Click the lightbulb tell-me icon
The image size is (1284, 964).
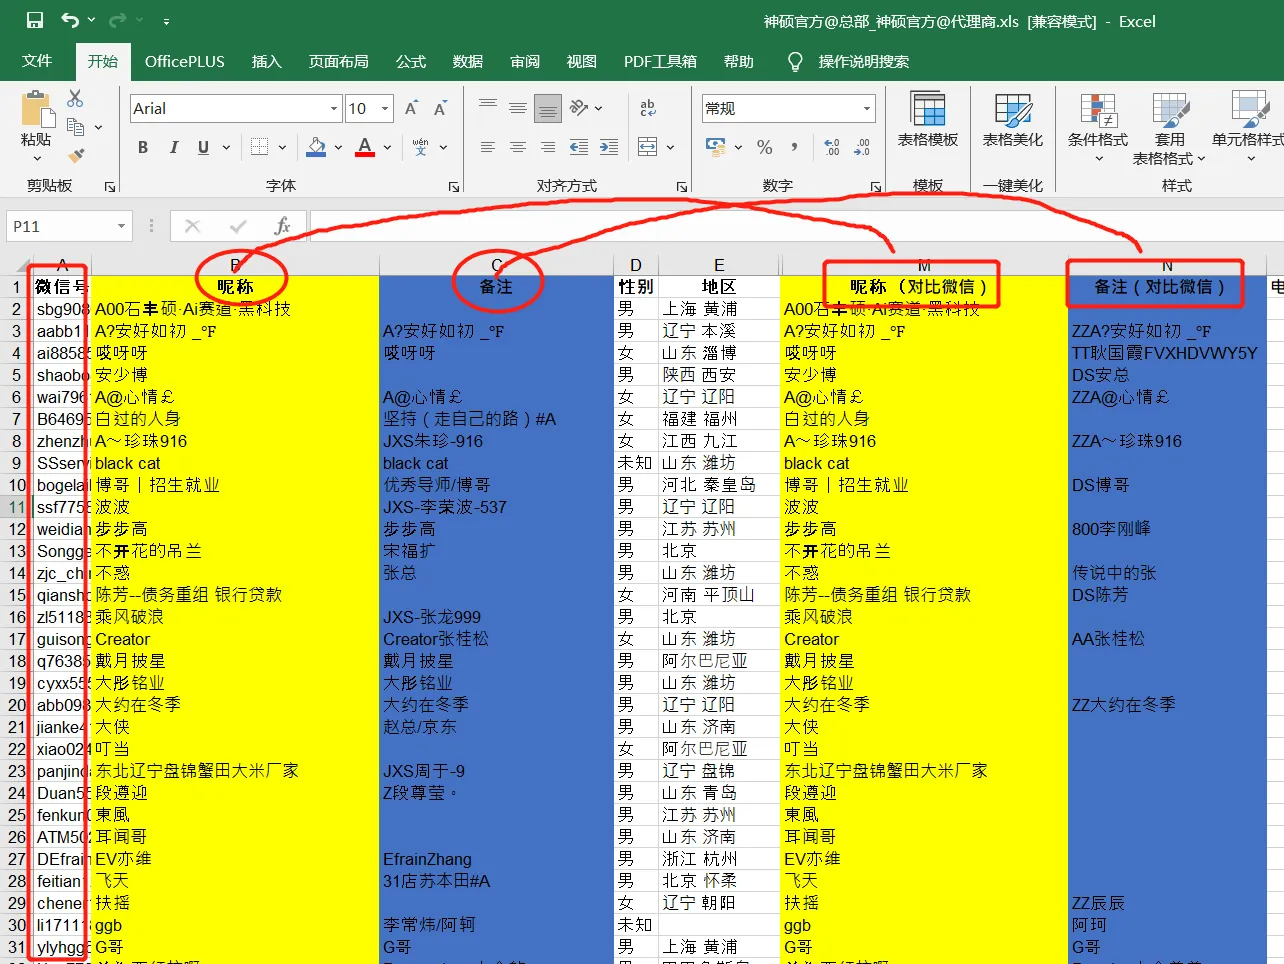tap(795, 62)
